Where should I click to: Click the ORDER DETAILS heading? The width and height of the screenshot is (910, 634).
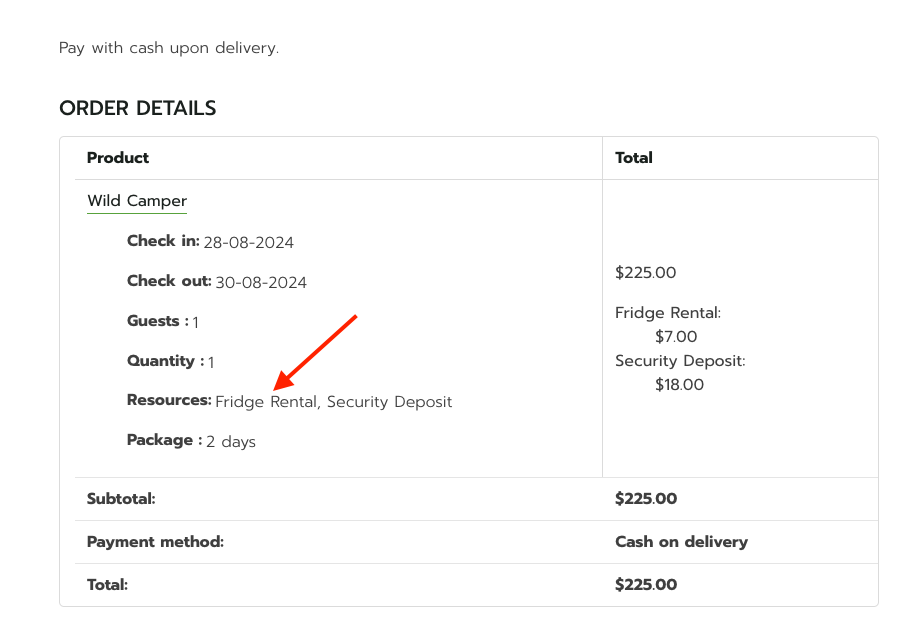click(x=138, y=108)
